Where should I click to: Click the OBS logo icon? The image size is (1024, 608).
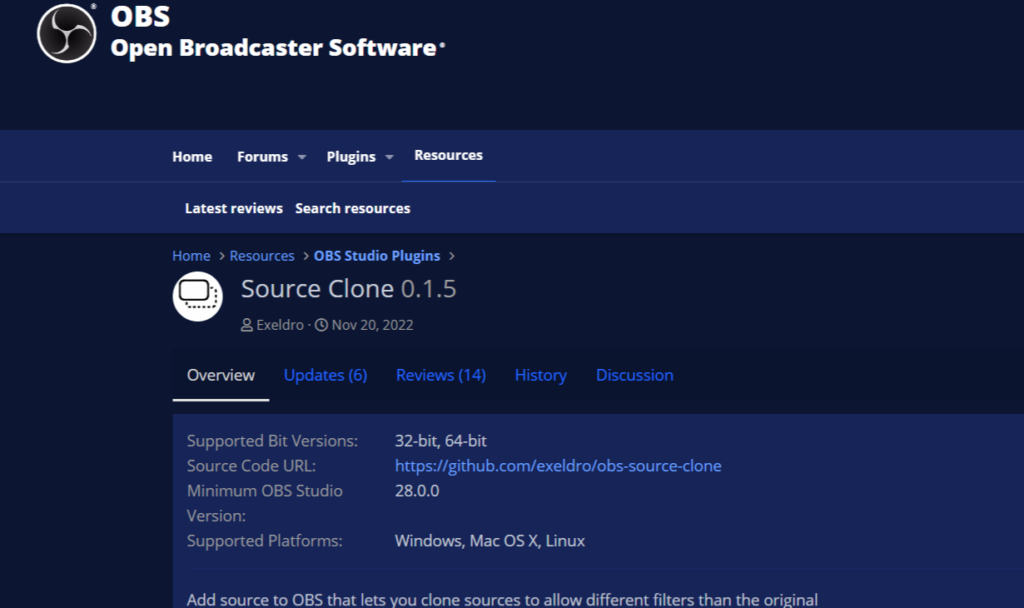[67, 33]
